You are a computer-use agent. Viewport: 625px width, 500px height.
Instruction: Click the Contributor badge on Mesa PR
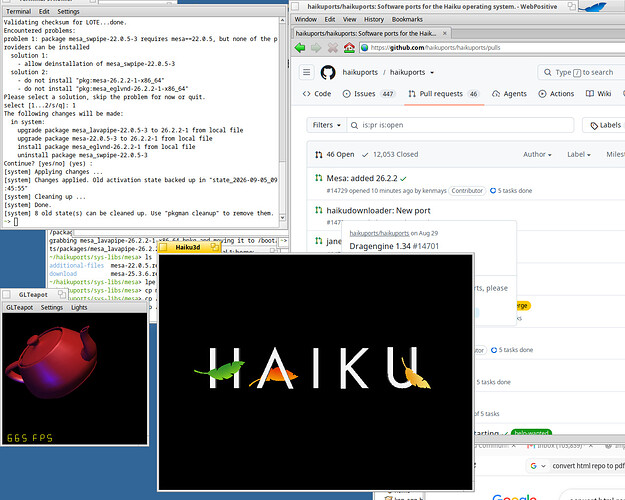pyautogui.click(x=467, y=191)
